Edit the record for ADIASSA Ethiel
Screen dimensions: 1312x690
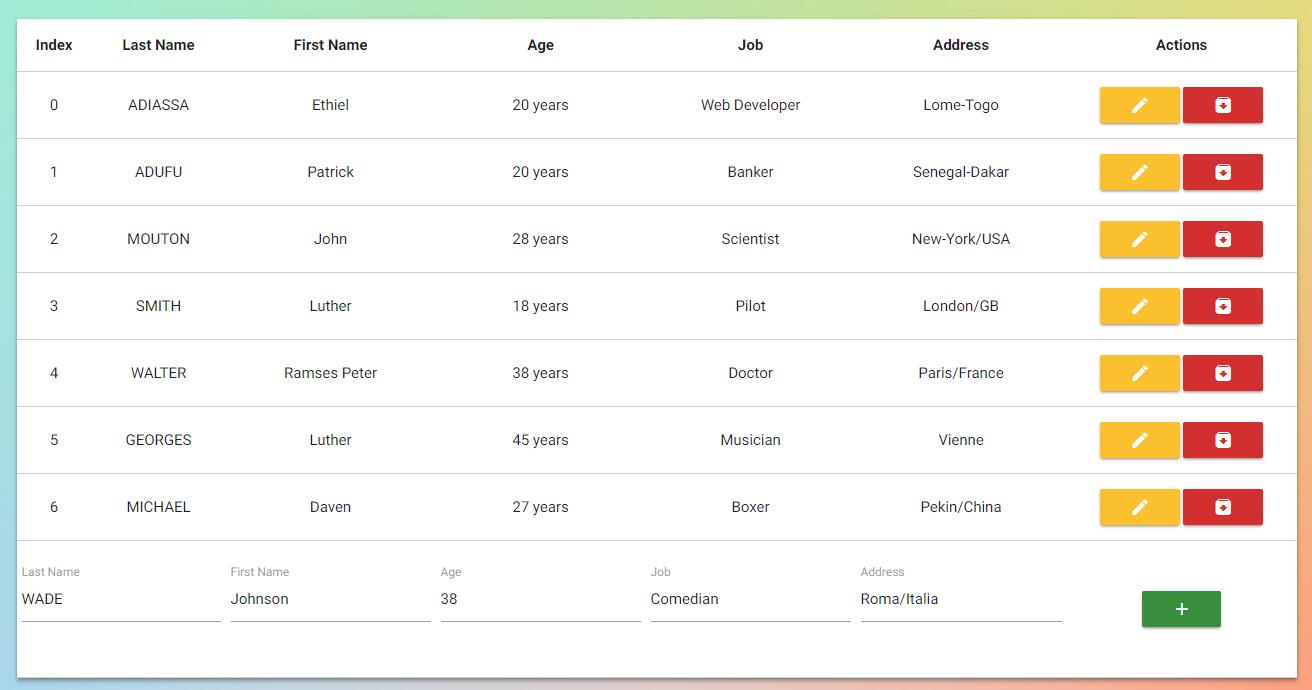pyautogui.click(x=1139, y=105)
